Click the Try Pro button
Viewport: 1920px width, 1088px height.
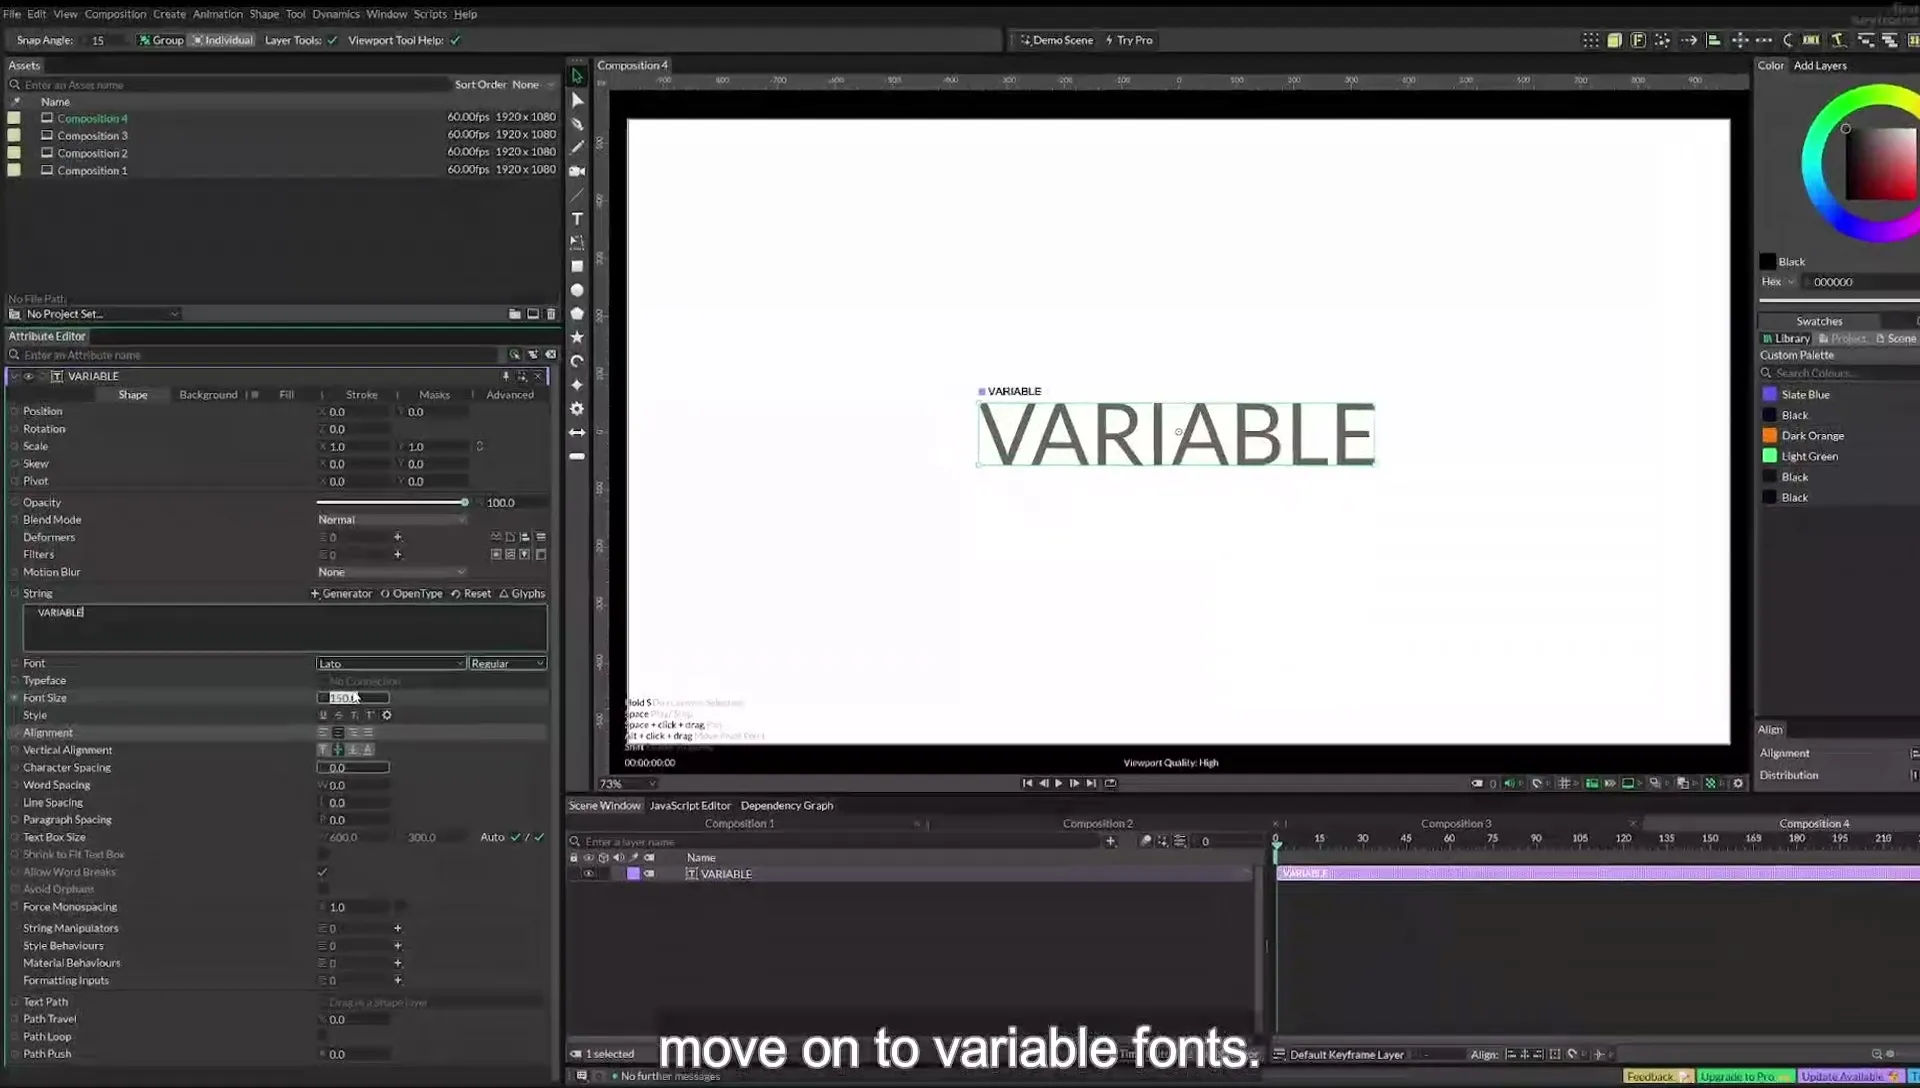[1129, 40]
